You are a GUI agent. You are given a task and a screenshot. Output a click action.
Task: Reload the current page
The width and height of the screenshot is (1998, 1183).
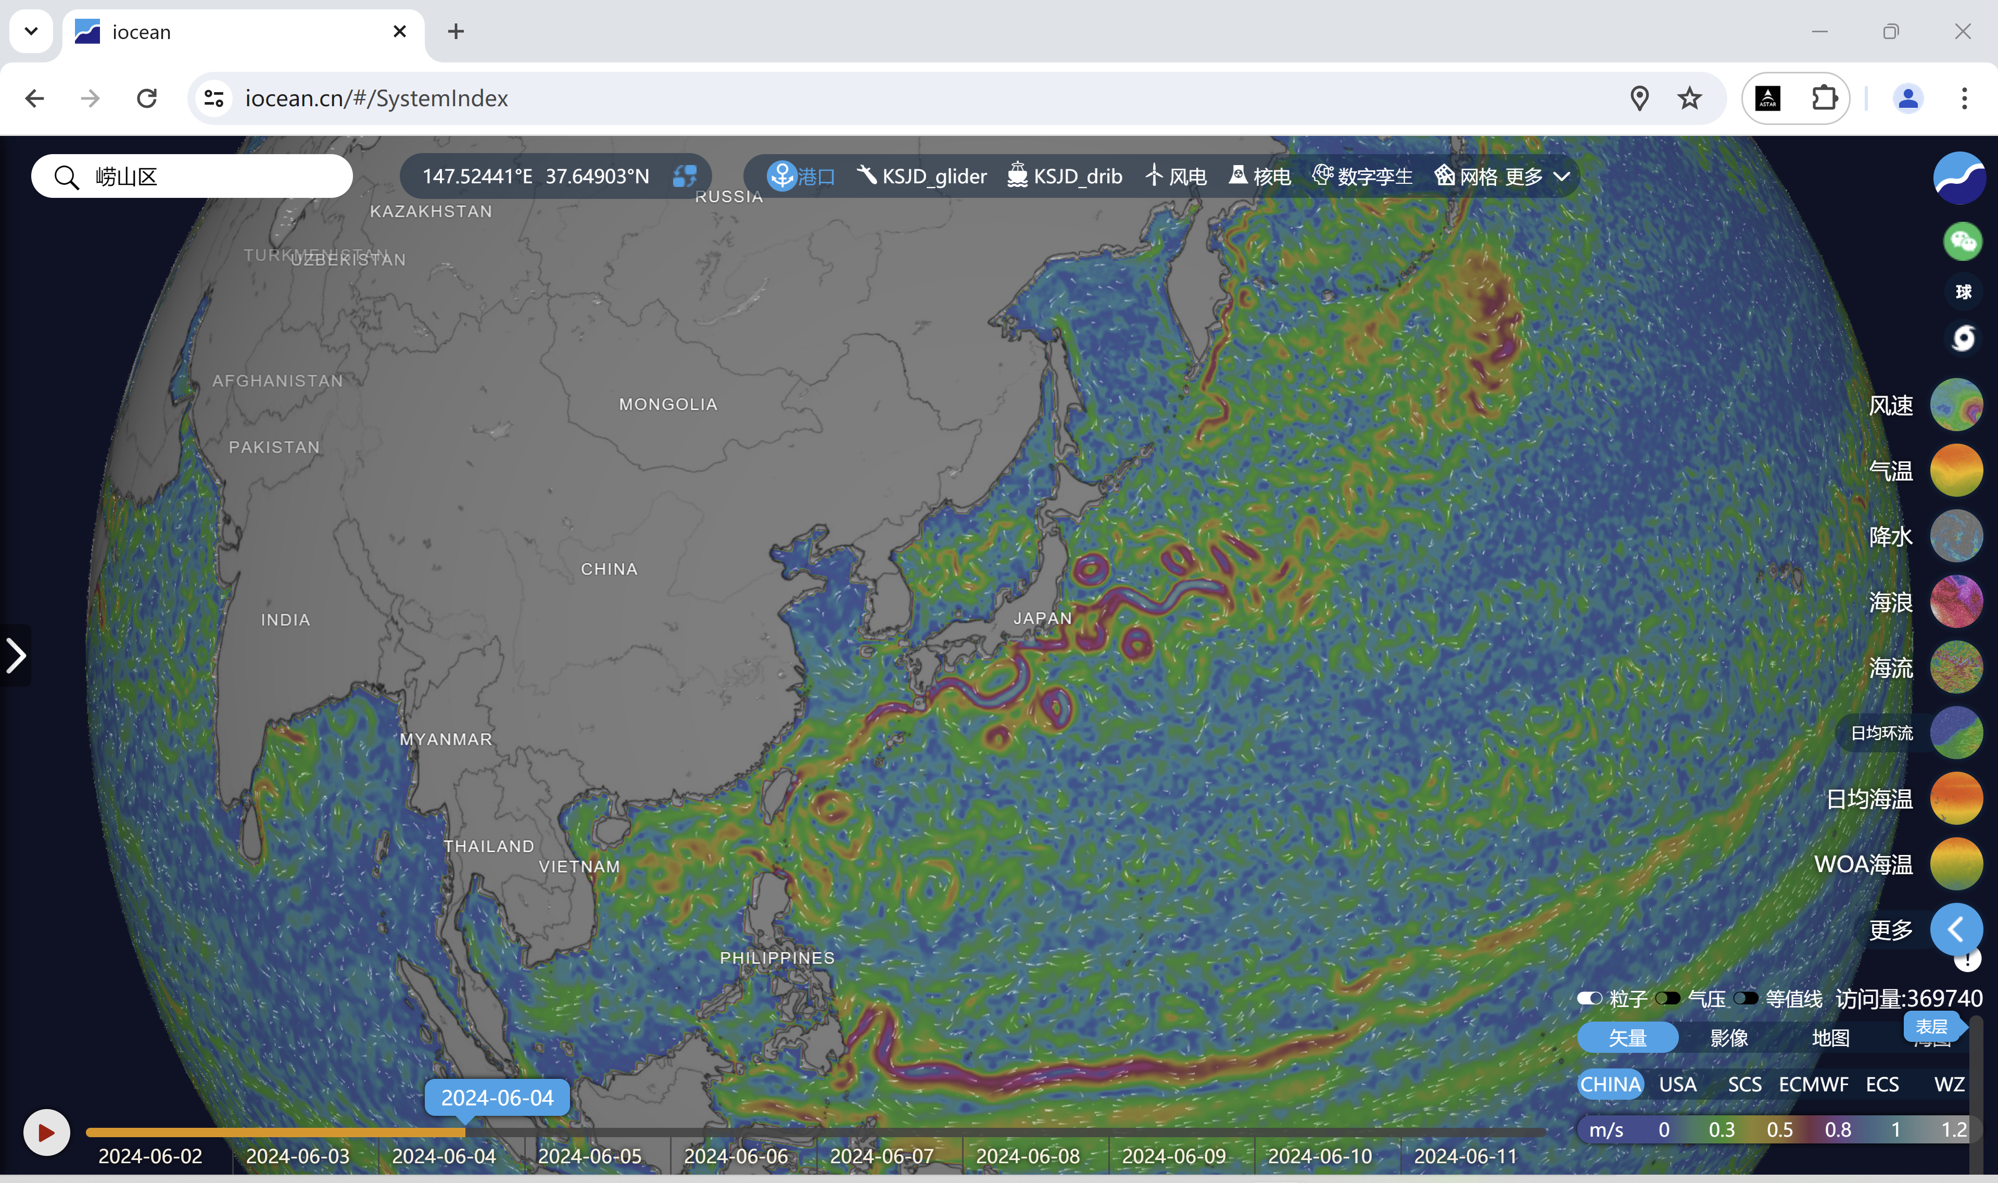[147, 98]
